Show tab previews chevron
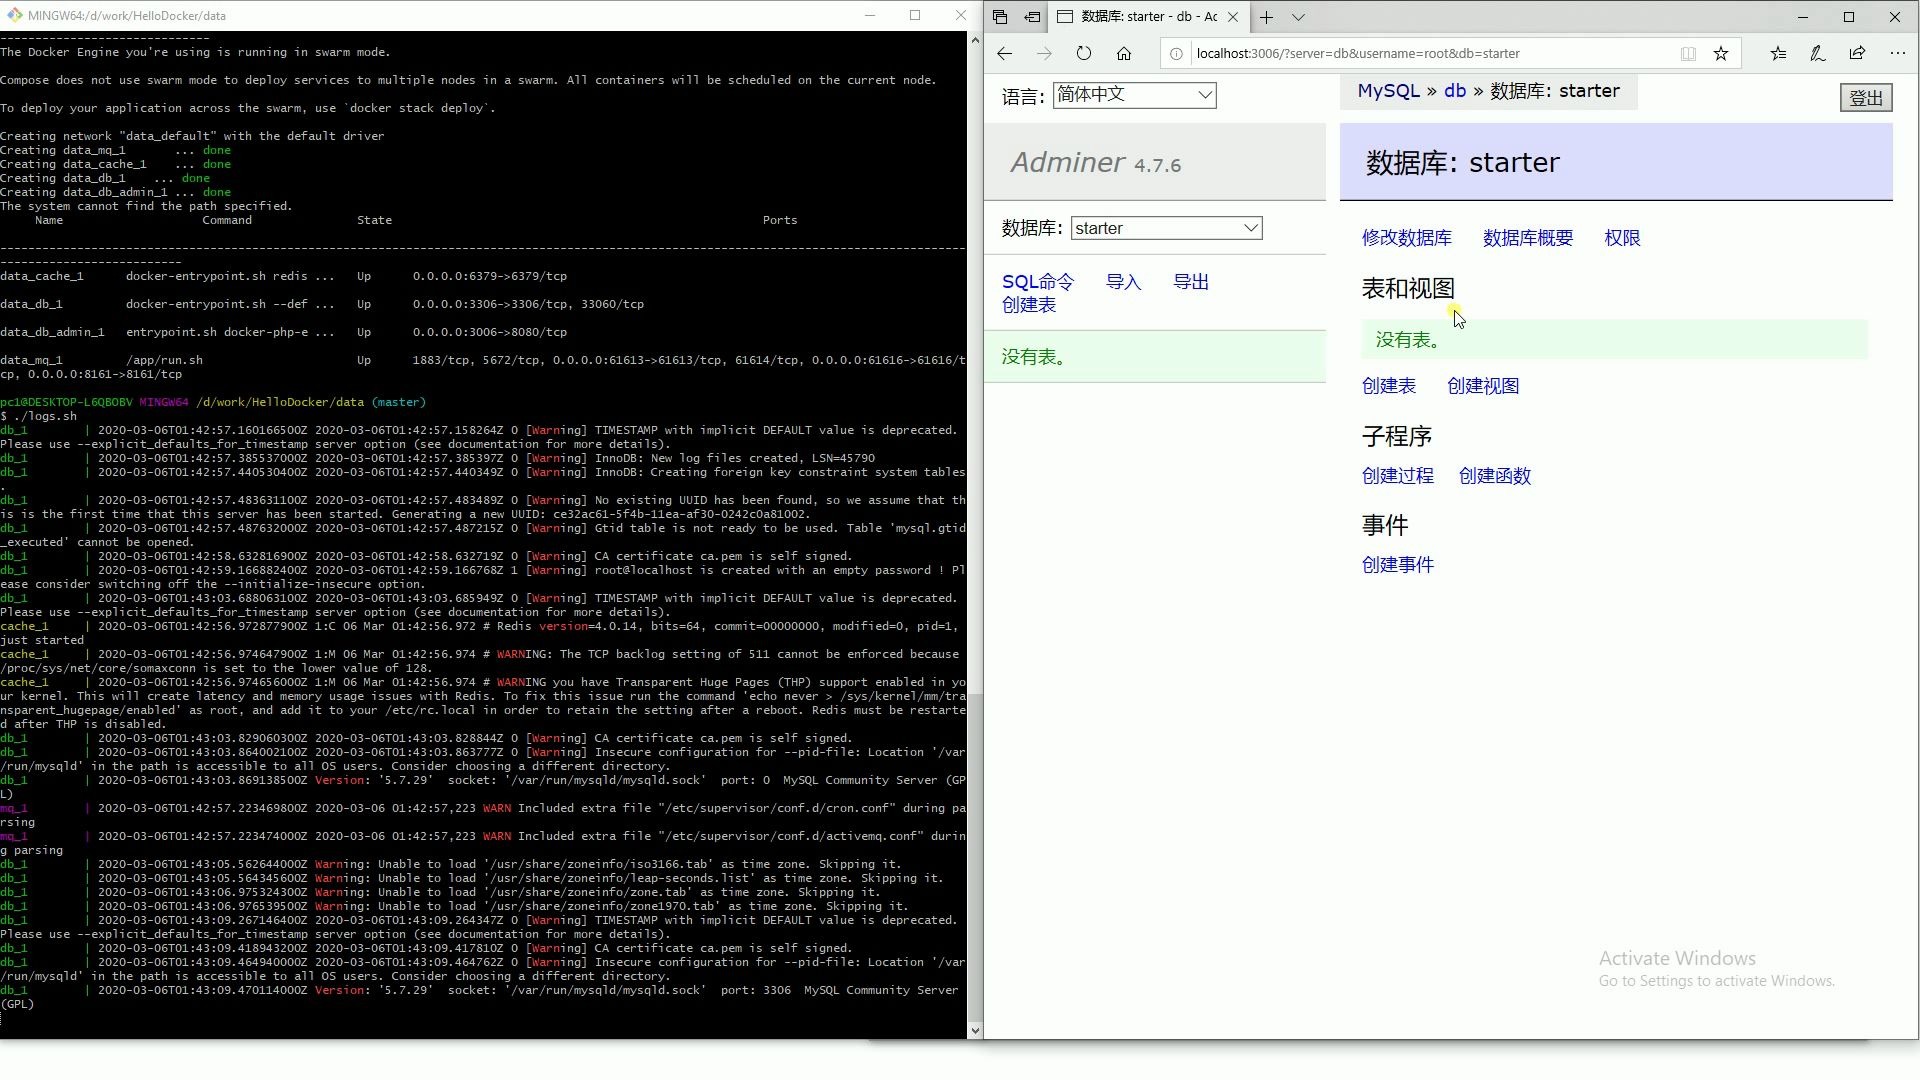Image resolution: width=1920 pixels, height=1080 pixels. 1298,17
